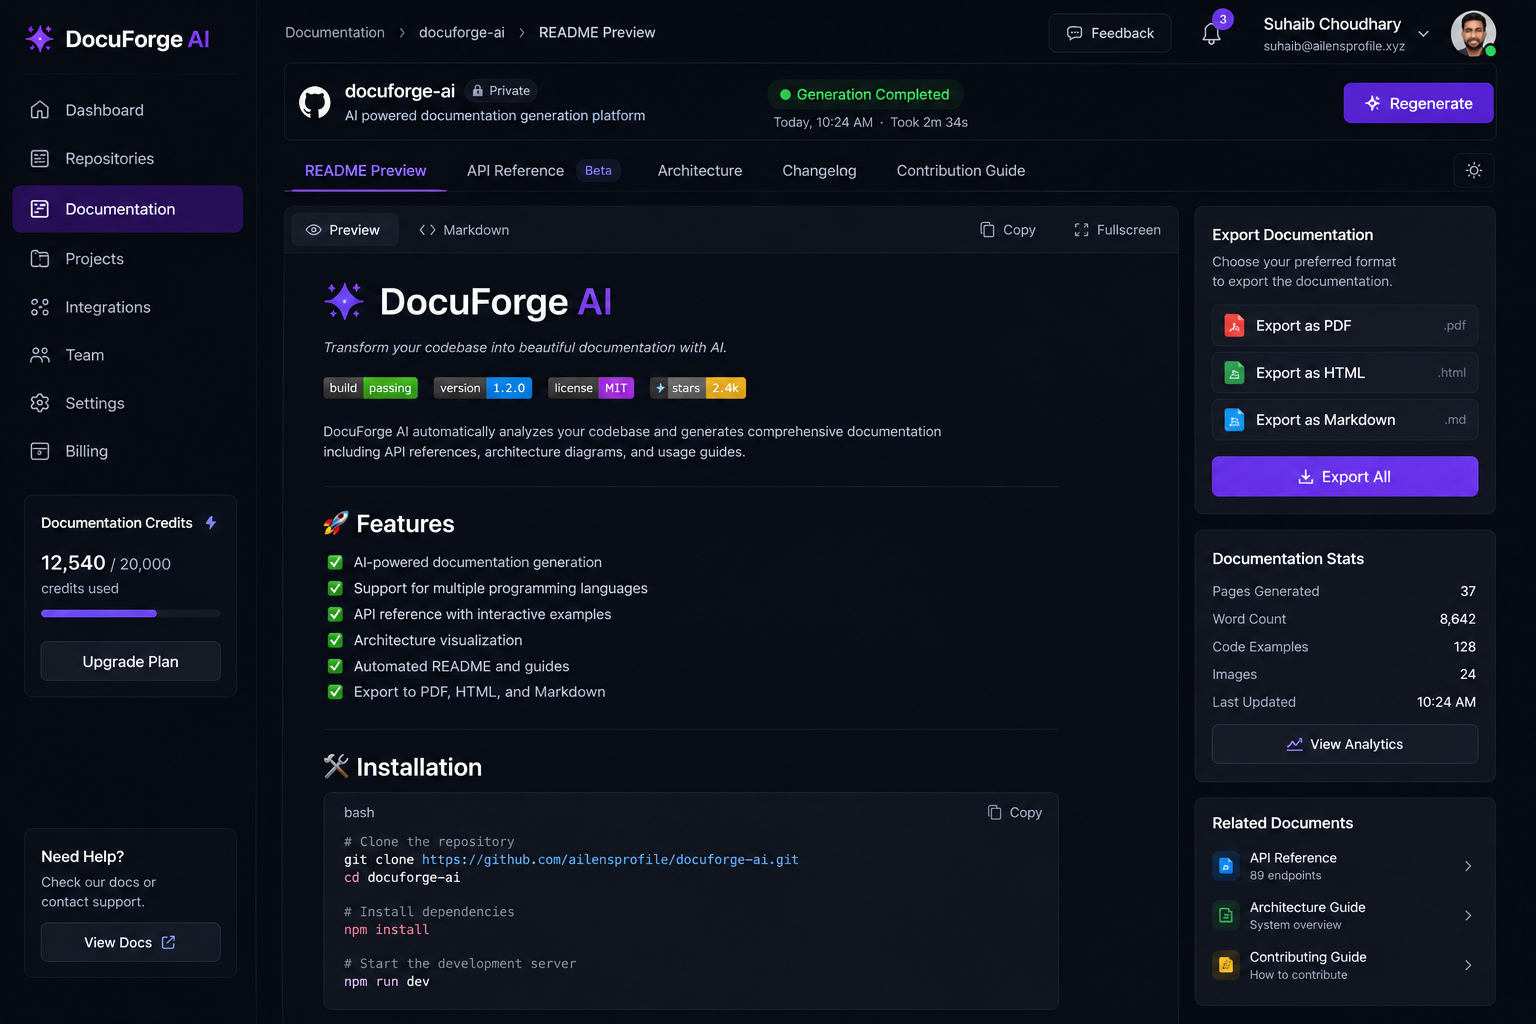Open the Feedback button

pyautogui.click(x=1110, y=33)
